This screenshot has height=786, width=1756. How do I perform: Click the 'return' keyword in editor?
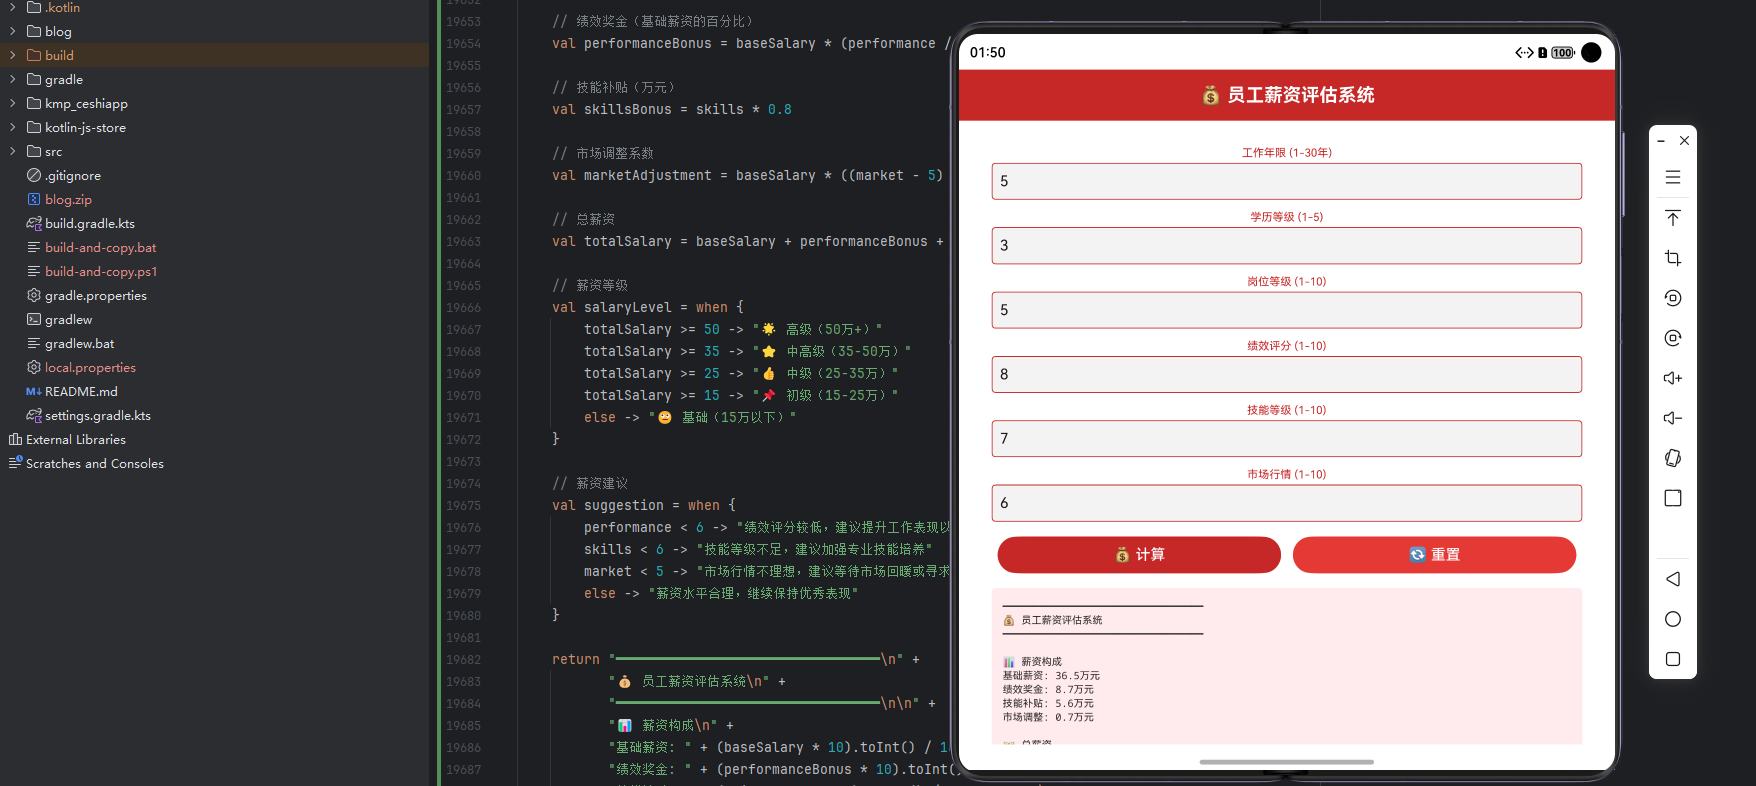[x=576, y=659]
